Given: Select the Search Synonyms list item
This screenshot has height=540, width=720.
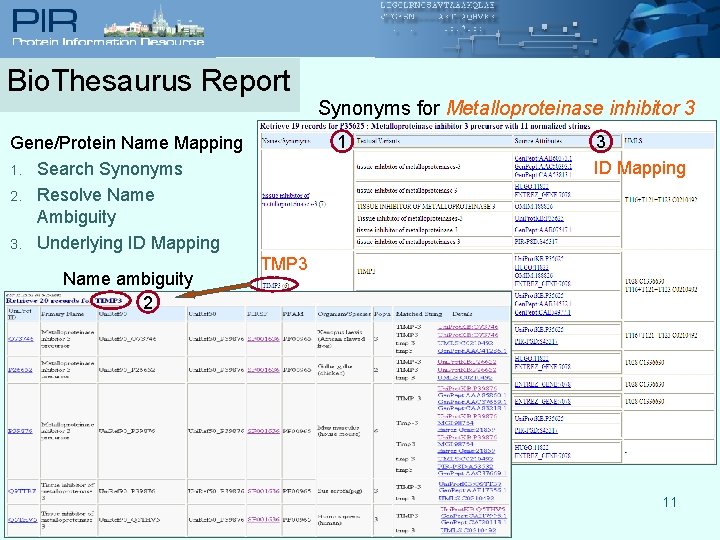Looking at the screenshot, I should [x=110, y=169].
